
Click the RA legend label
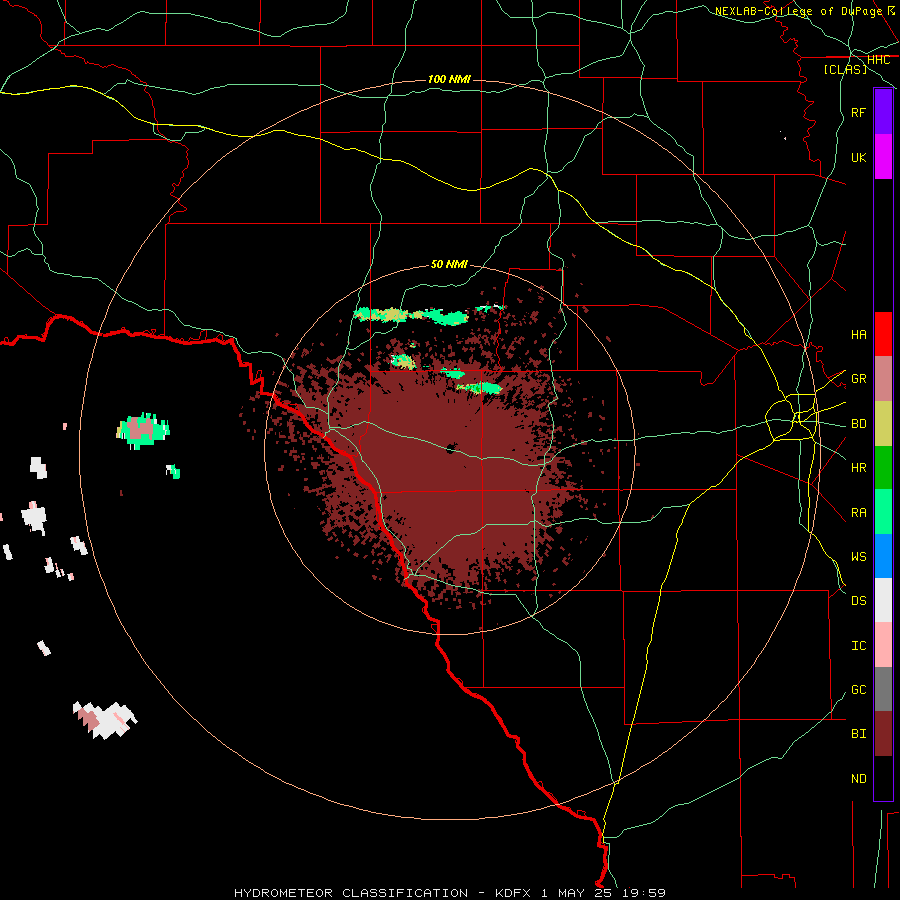(x=858, y=513)
